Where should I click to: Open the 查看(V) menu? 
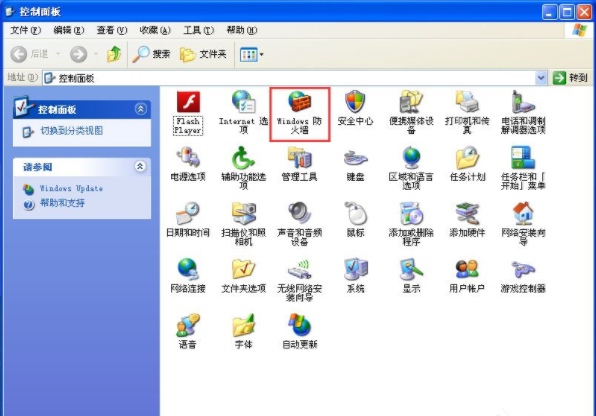[111, 30]
